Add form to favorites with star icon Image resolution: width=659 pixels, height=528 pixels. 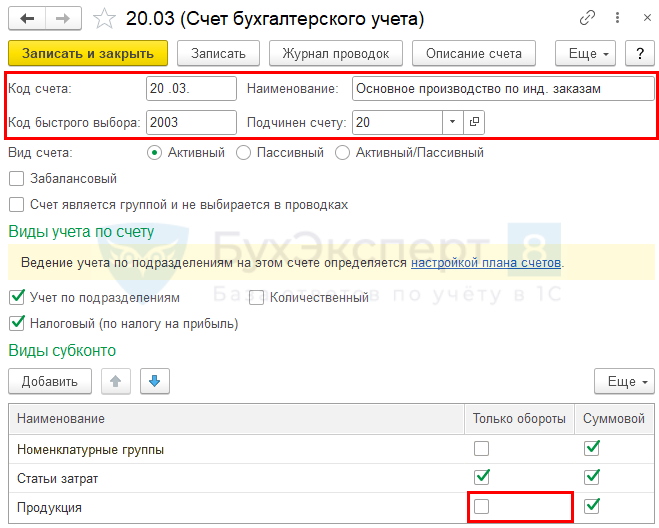[x=104, y=19]
